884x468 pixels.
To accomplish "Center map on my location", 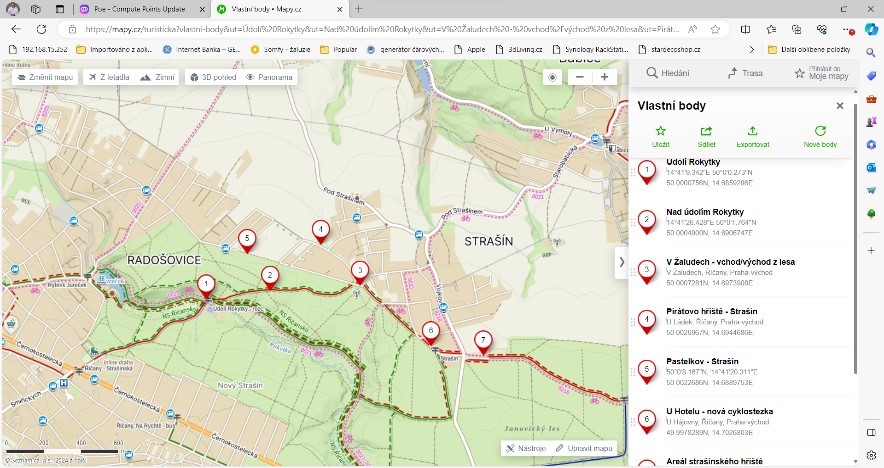I will [x=552, y=77].
